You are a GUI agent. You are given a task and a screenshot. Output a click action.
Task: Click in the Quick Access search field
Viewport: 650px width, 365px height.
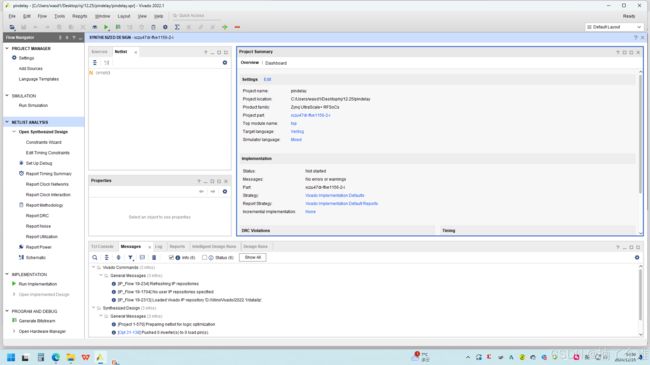195,16
